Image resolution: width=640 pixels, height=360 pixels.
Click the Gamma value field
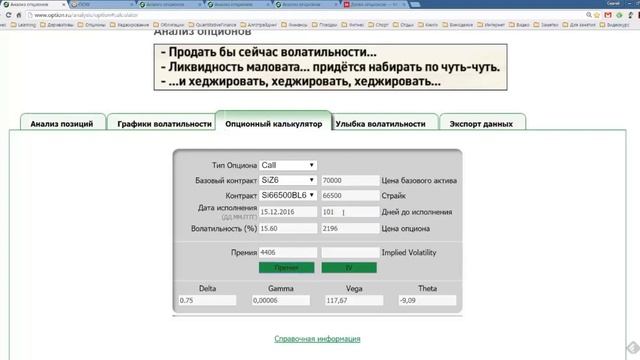click(x=281, y=300)
